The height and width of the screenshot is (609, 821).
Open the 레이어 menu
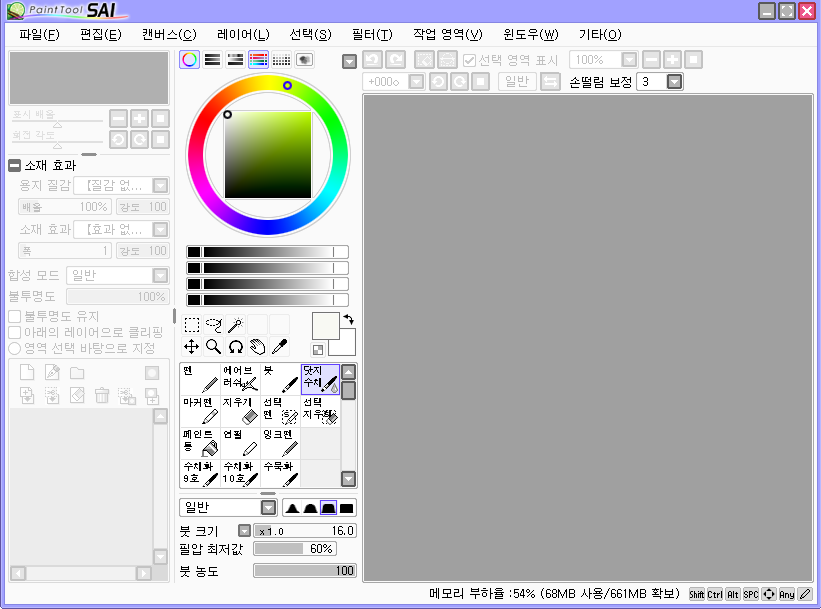tap(243, 34)
